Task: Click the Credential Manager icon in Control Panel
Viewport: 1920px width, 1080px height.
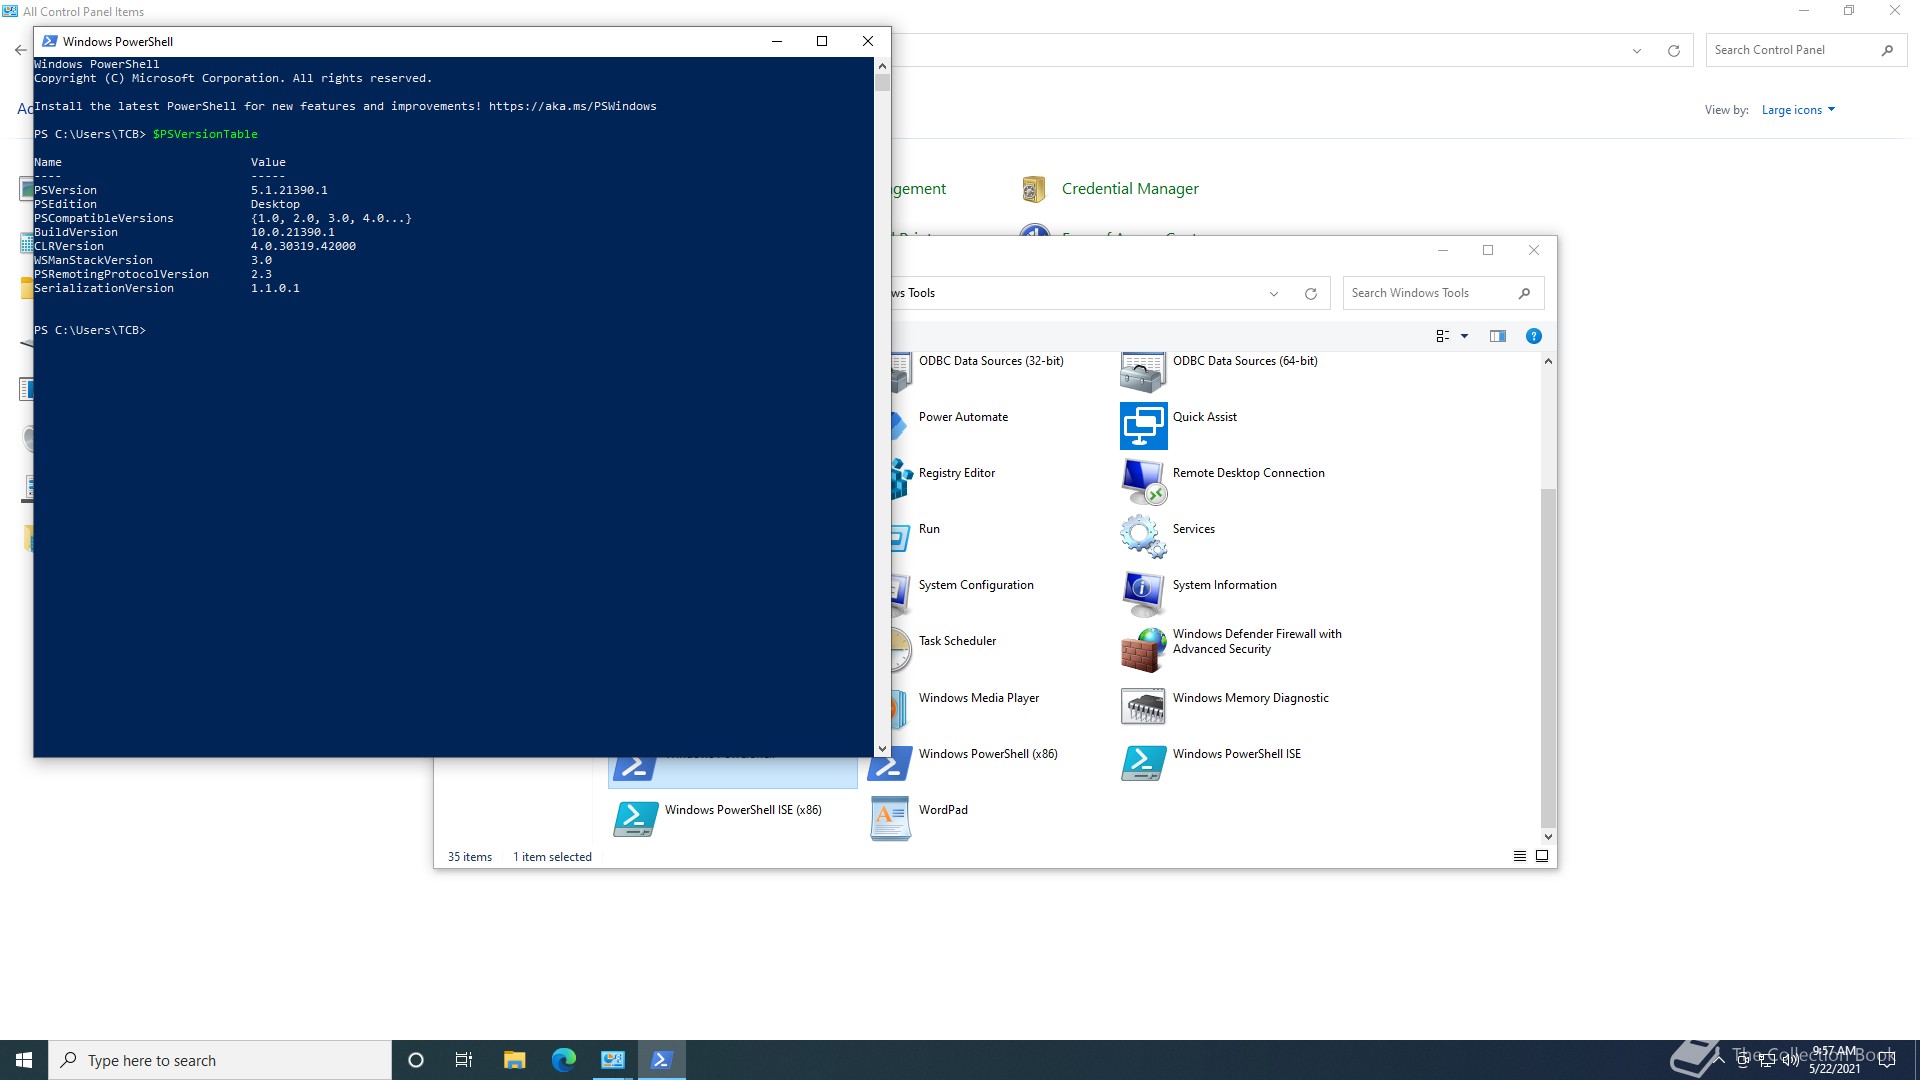Action: [1034, 188]
